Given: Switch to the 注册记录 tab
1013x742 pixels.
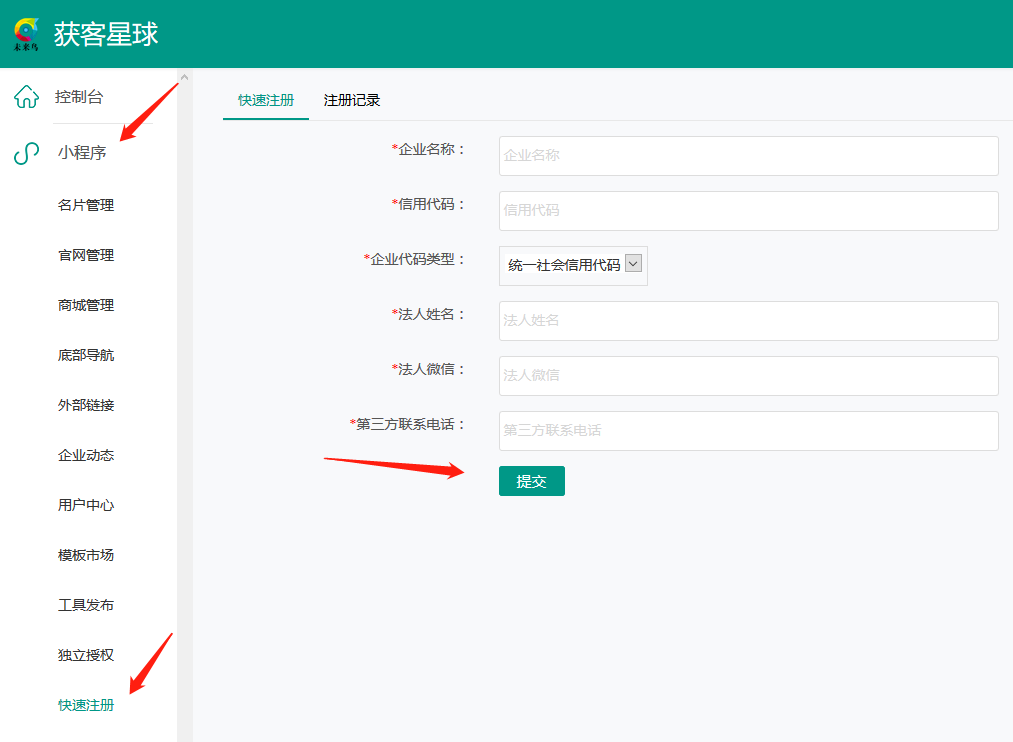Looking at the screenshot, I should coord(352,100).
